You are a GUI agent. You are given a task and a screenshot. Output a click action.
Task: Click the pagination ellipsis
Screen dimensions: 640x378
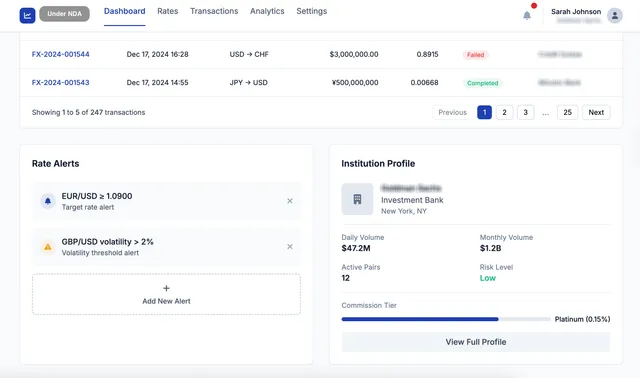[x=546, y=113]
